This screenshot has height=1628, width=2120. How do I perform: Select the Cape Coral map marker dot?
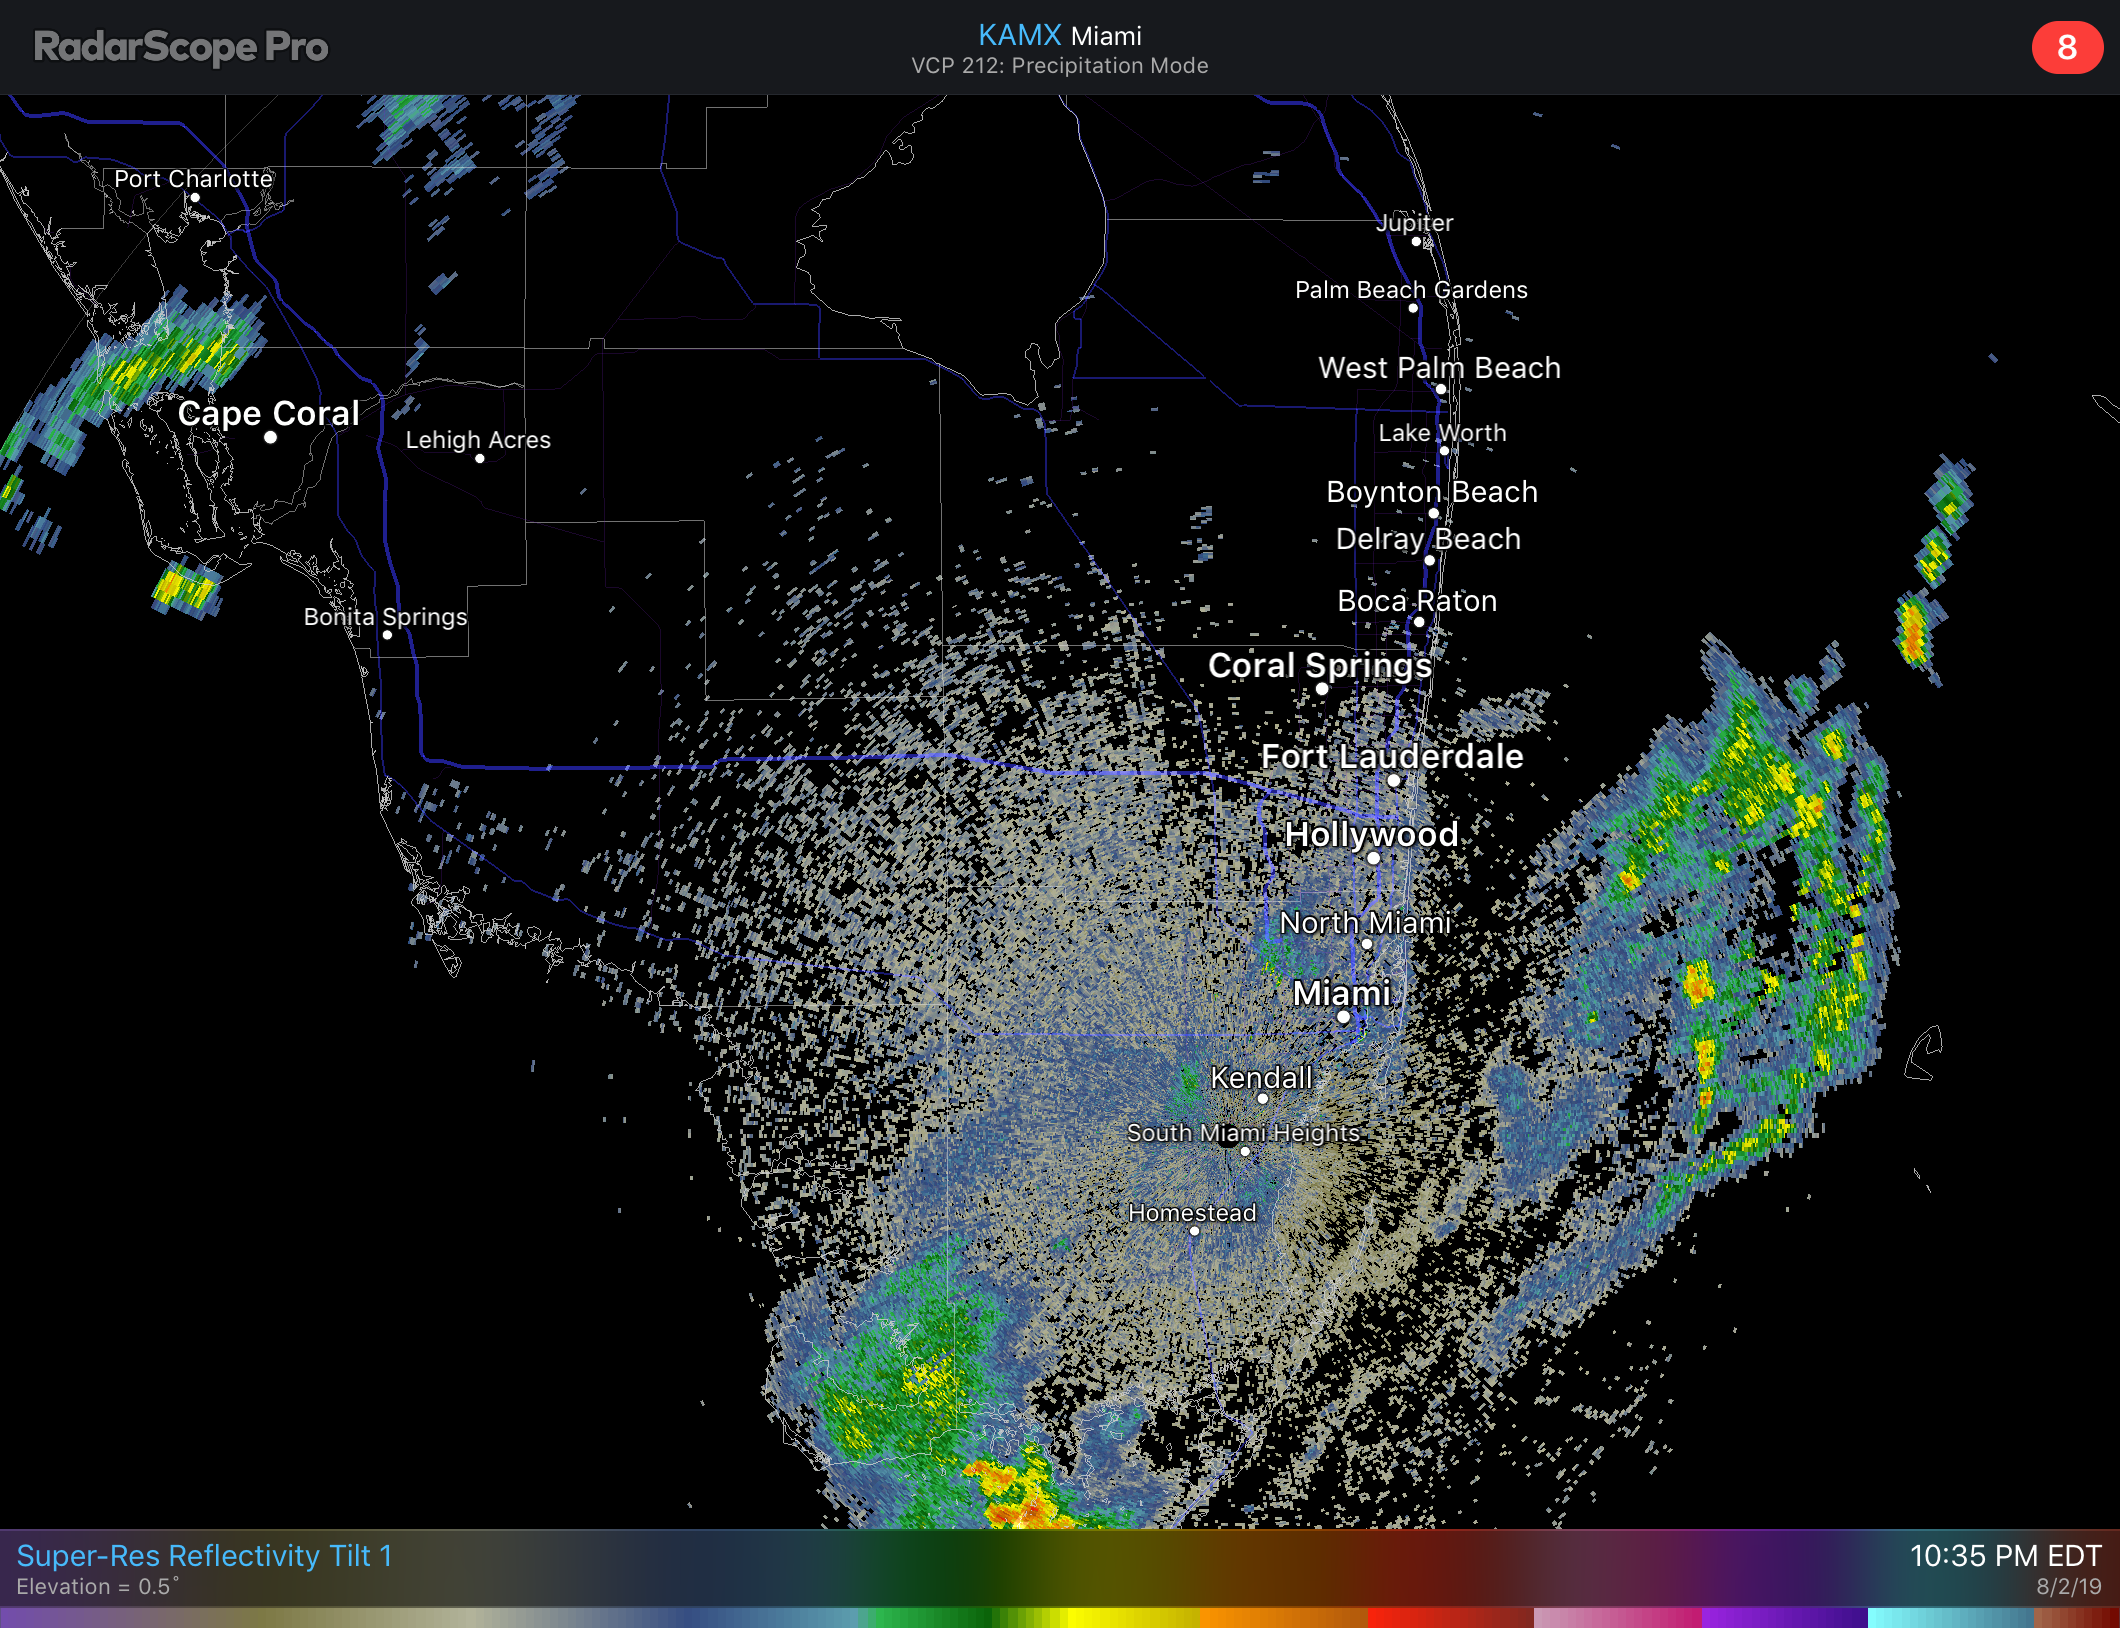(x=270, y=437)
